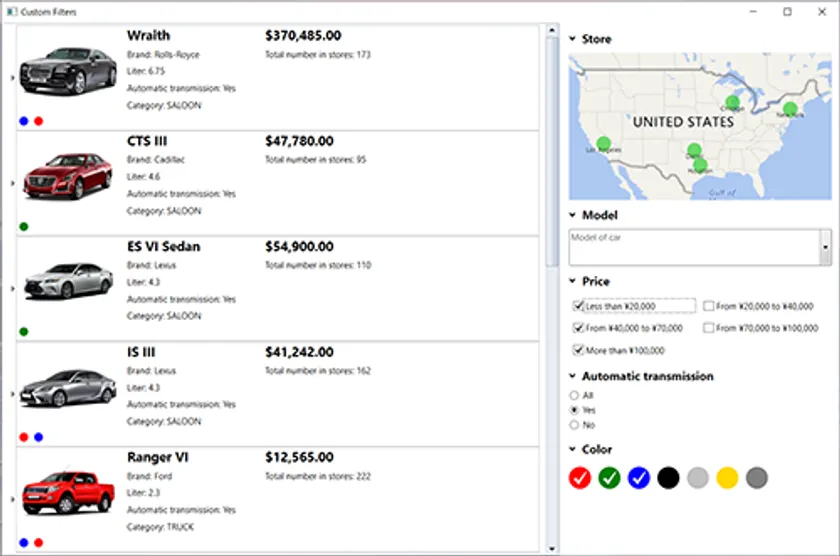Enable From ¥20,000 to ¥40,000 price filter

[709, 306]
